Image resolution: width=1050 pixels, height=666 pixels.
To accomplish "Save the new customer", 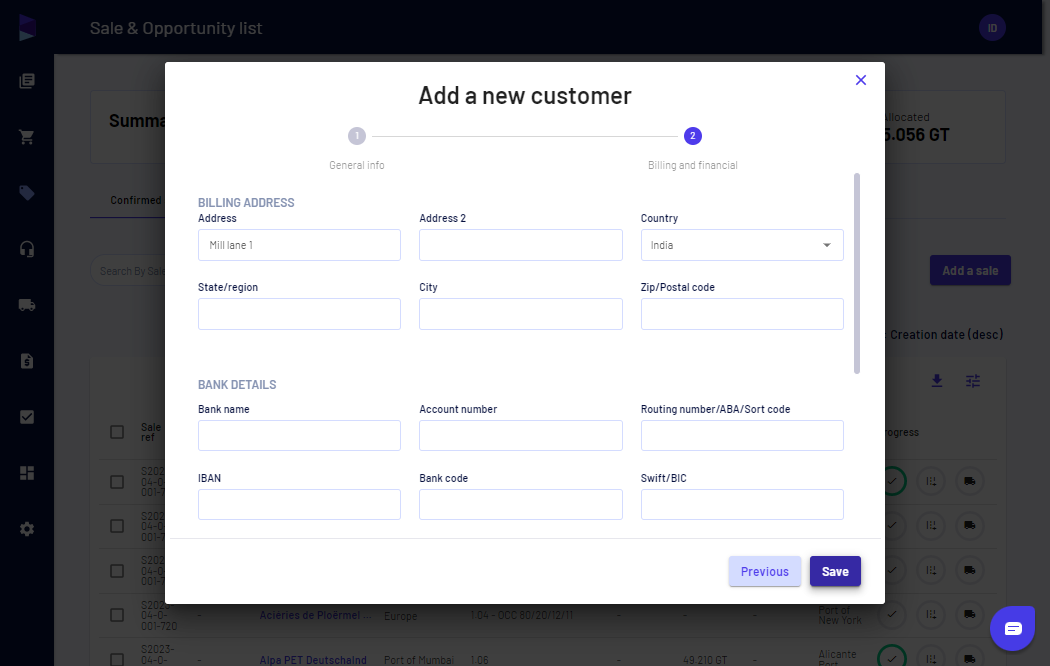I will (x=834, y=572).
